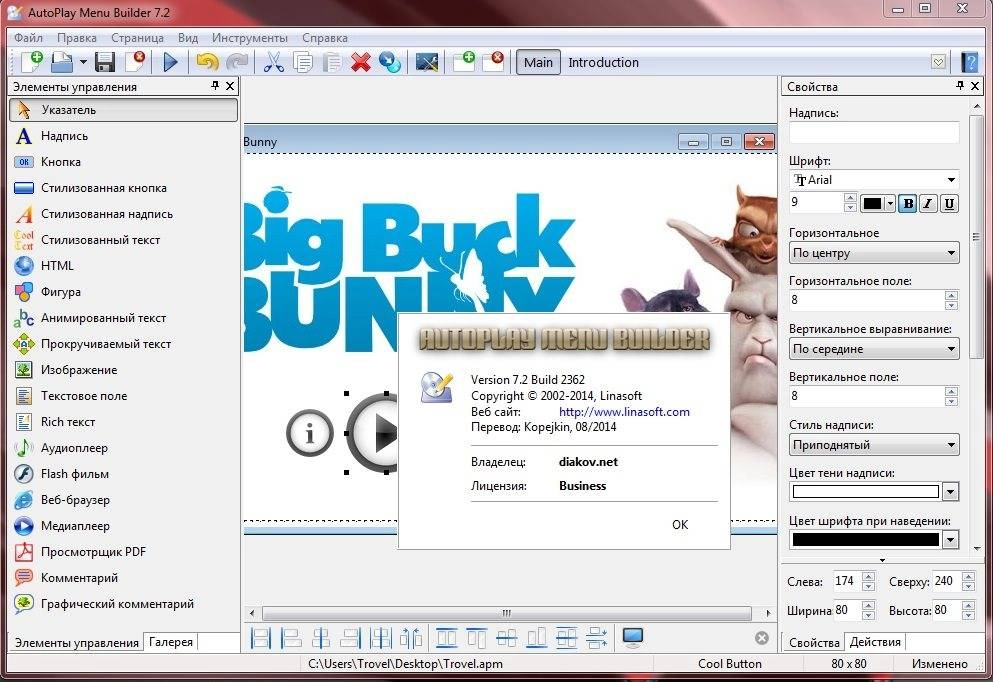Run preview with blue play icon
Image resolution: width=993 pixels, height=682 pixels.
[x=170, y=62]
